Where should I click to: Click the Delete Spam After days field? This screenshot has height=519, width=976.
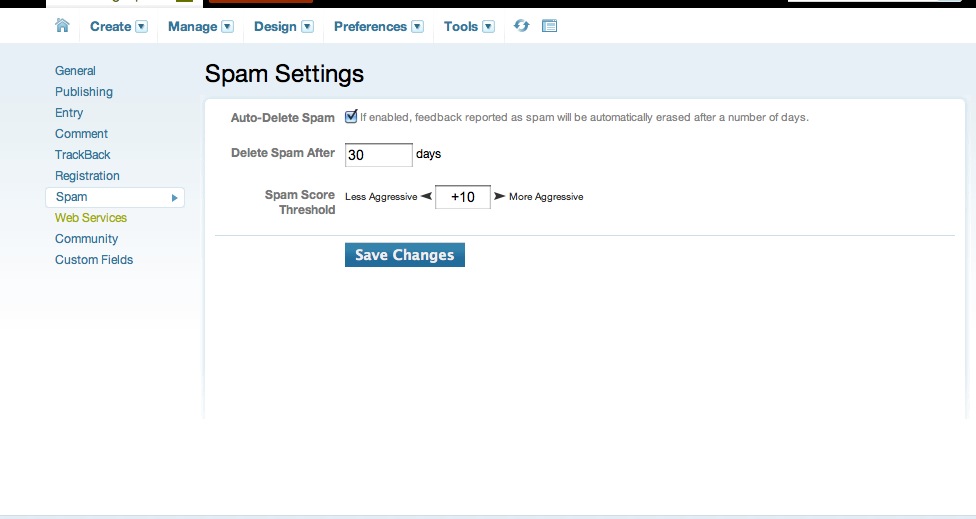pyautogui.click(x=378, y=155)
